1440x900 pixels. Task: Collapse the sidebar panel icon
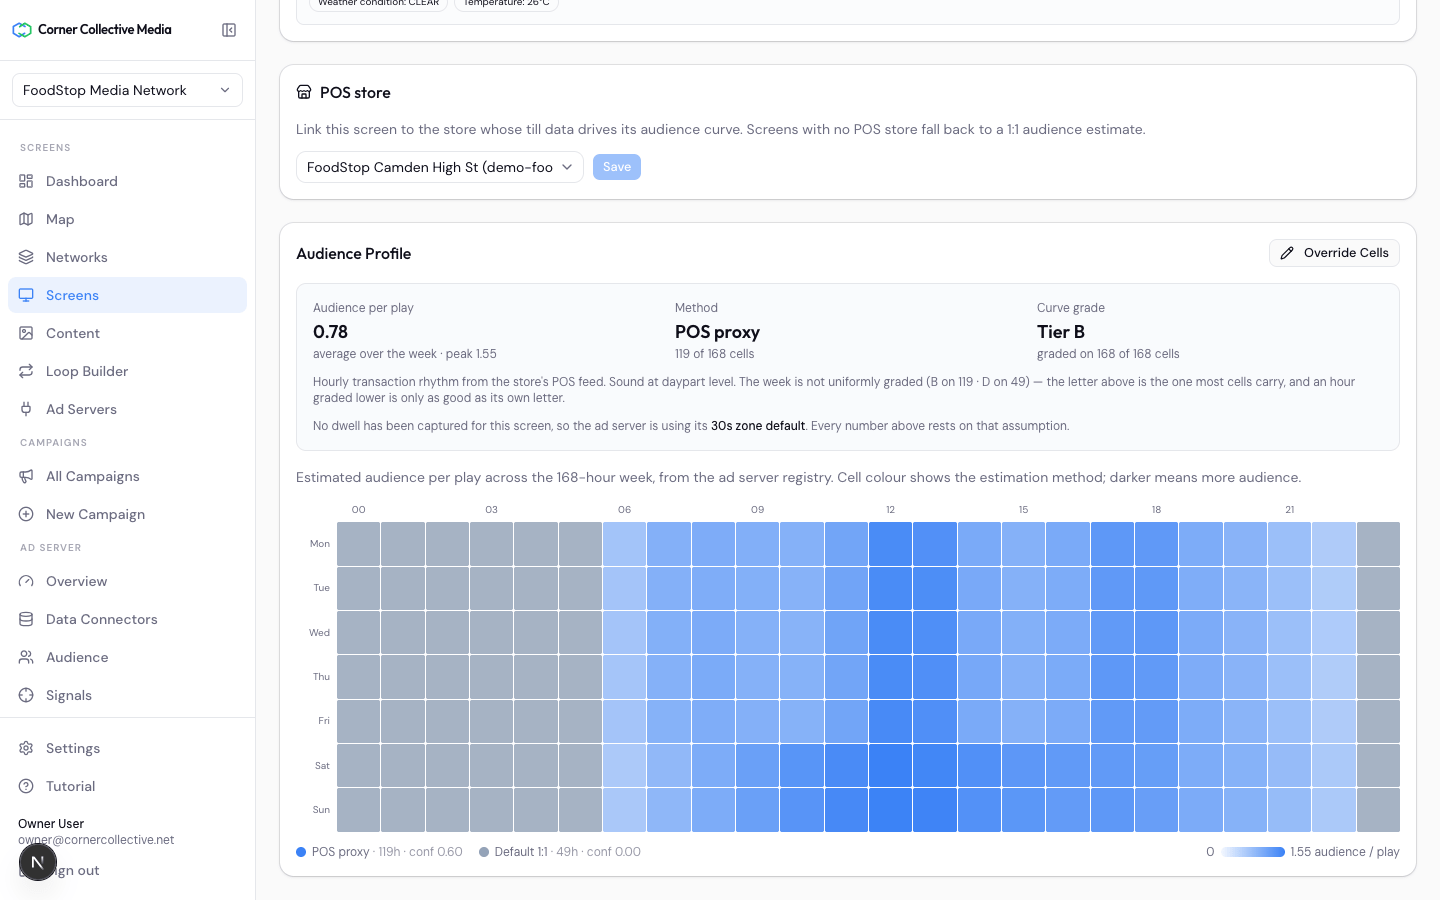click(x=229, y=30)
